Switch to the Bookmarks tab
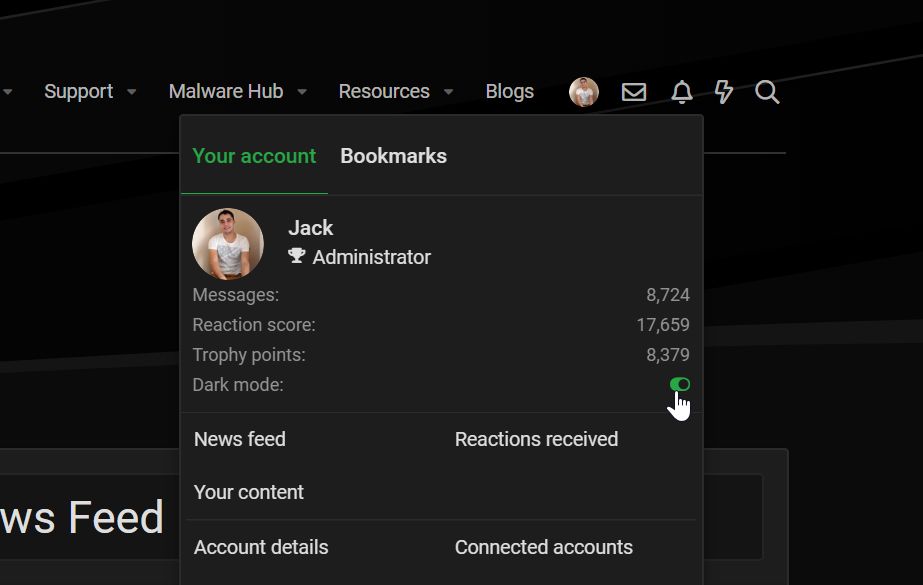This screenshot has width=923, height=585. tap(393, 156)
